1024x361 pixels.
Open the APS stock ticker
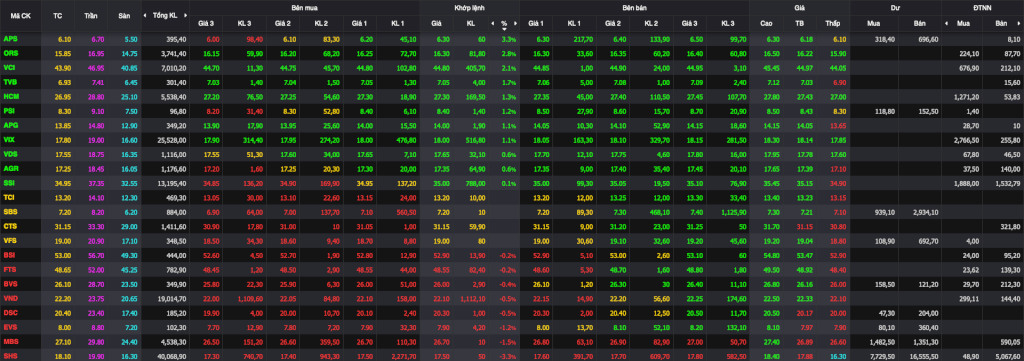(10, 39)
